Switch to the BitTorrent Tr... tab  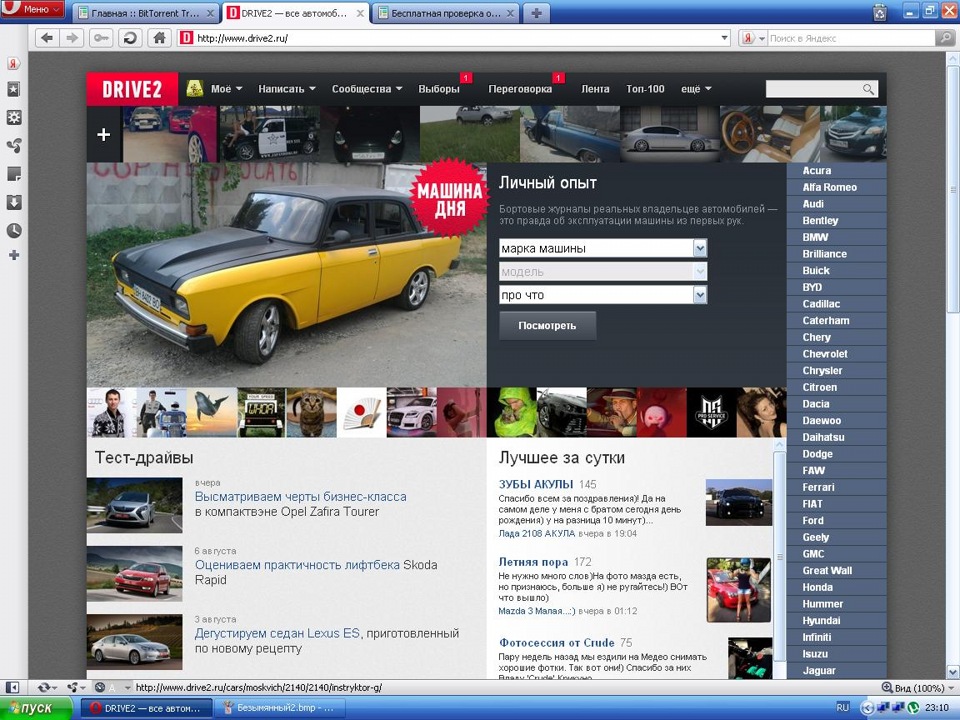[x=144, y=13]
